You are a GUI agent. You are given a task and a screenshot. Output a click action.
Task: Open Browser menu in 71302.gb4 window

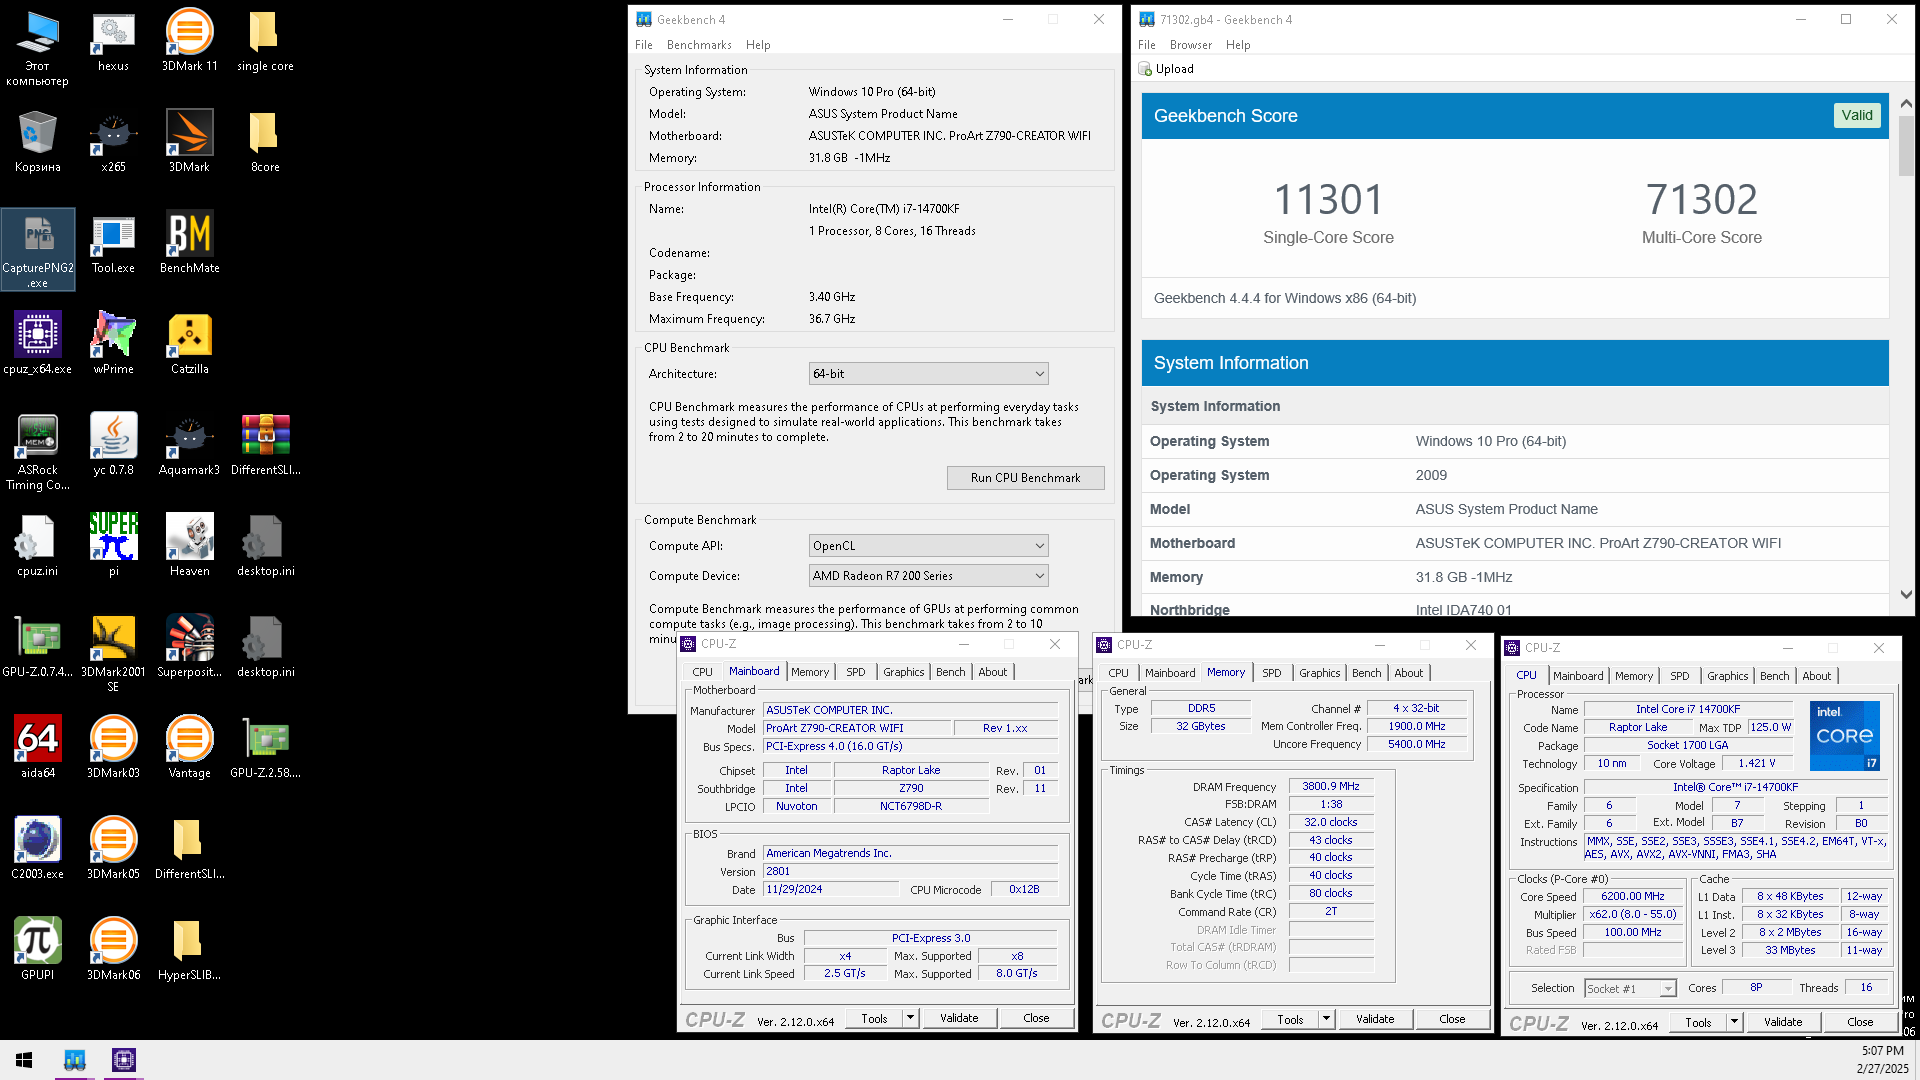click(x=1190, y=45)
